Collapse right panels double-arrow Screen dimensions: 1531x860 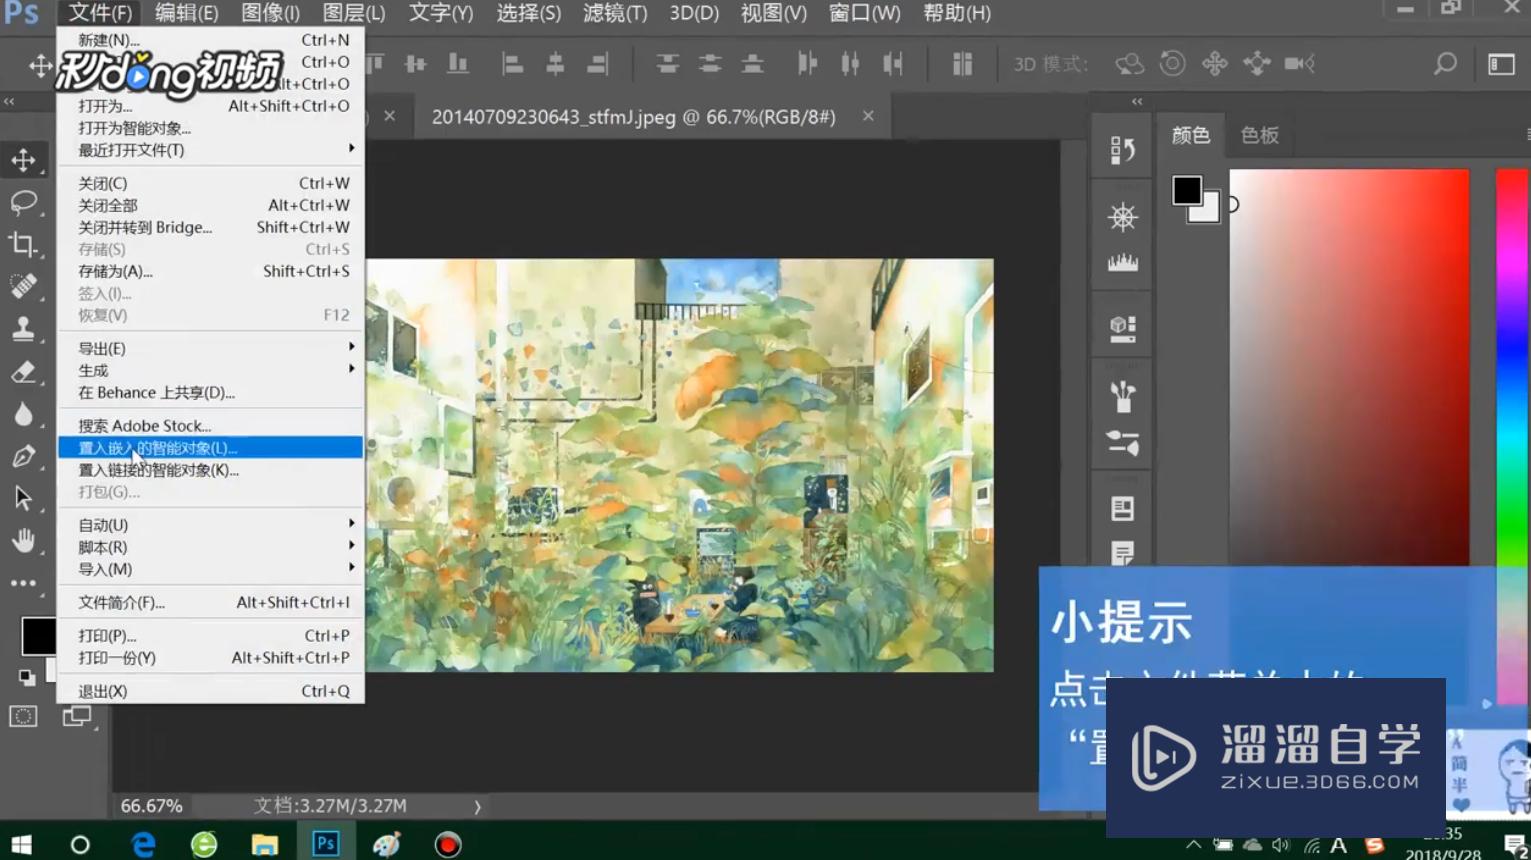click(x=1137, y=101)
